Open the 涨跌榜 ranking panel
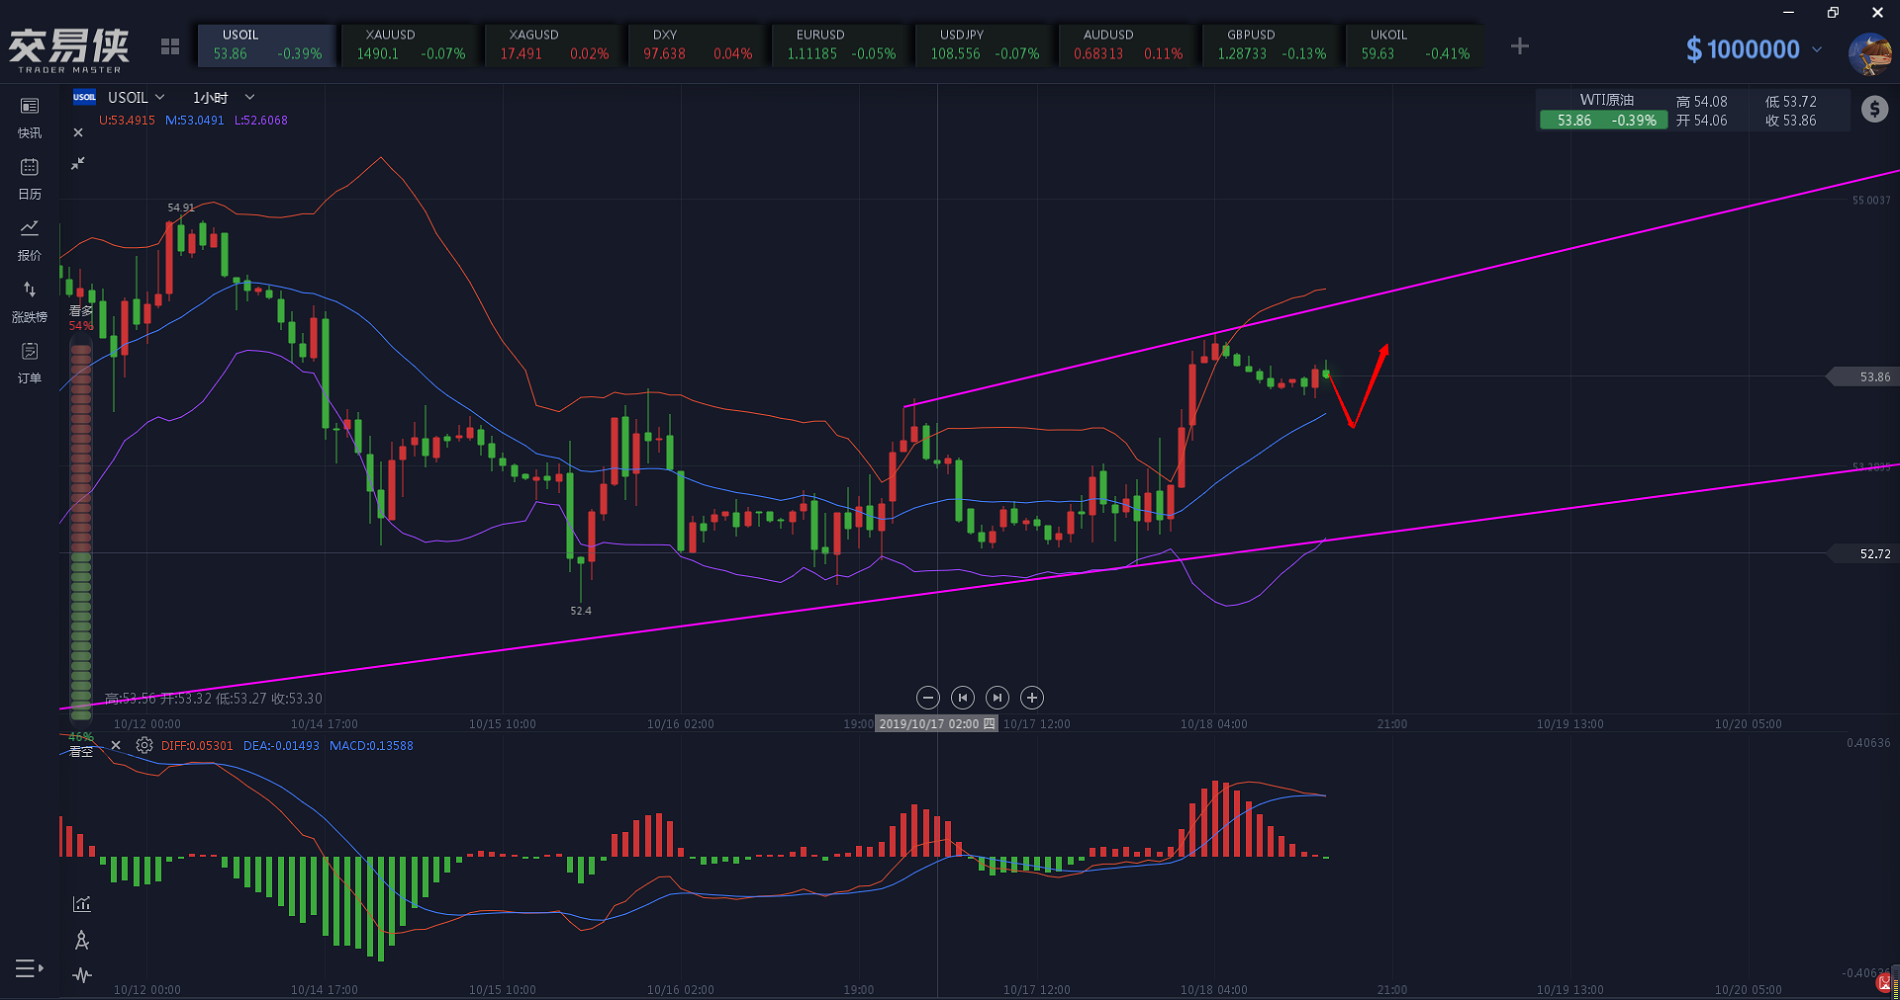The height and width of the screenshot is (1000, 1900). pyautogui.click(x=30, y=301)
